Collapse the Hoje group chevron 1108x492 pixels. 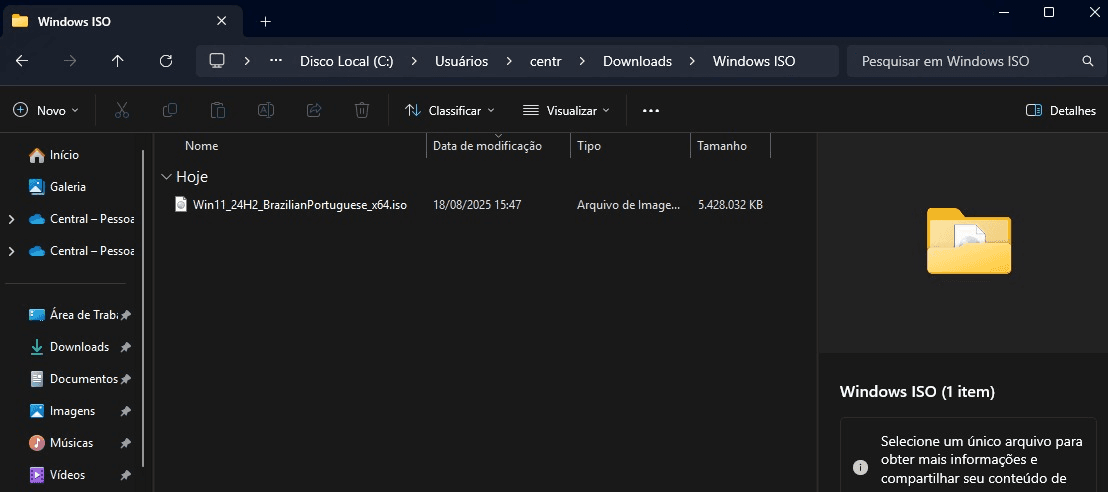coord(166,177)
